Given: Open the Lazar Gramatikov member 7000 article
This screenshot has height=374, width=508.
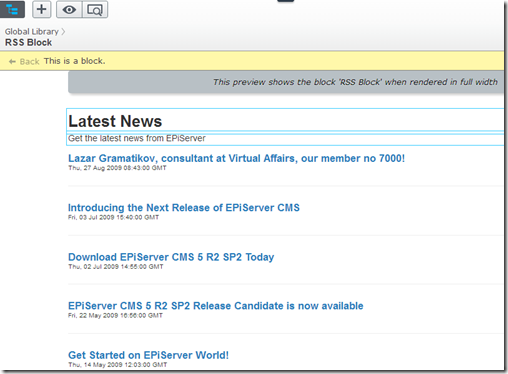Looking at the screenshot, I should [236, 158].
